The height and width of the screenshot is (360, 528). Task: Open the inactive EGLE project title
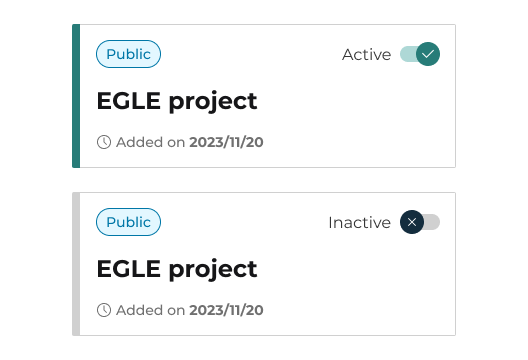pos(177,269)
